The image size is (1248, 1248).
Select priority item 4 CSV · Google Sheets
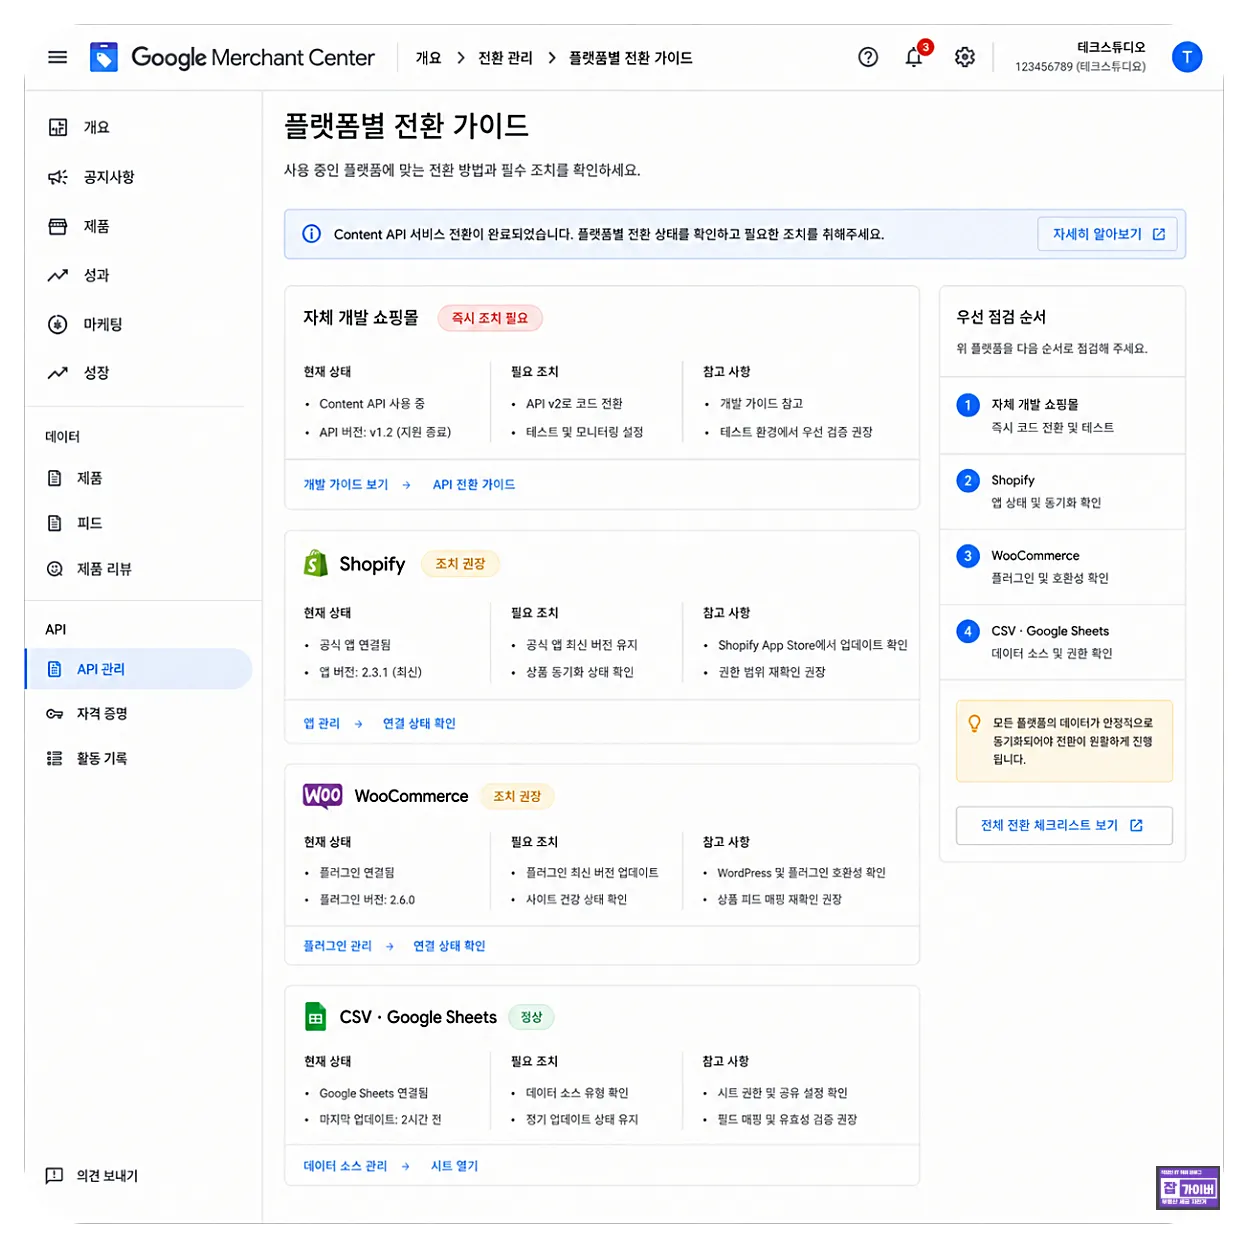1062,642
